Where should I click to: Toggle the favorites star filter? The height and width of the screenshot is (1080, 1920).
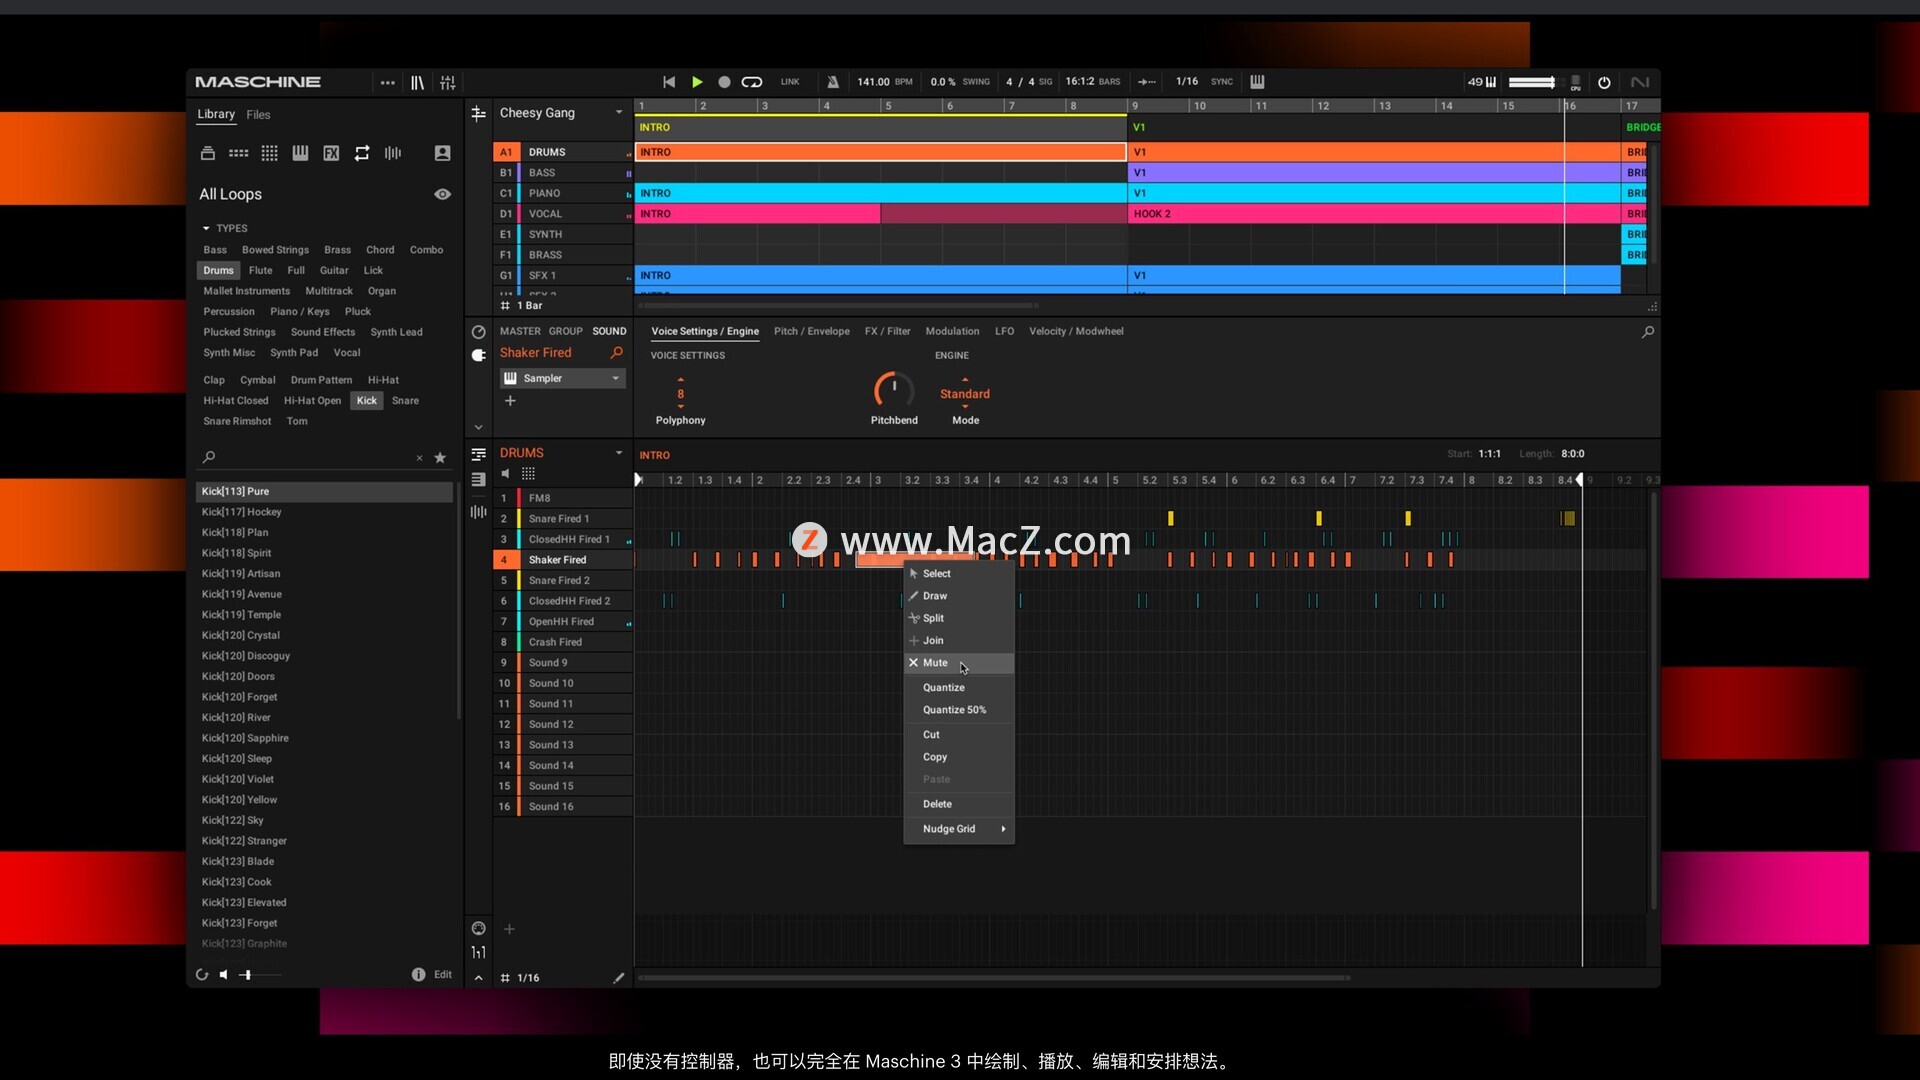[x=440, y=458]
